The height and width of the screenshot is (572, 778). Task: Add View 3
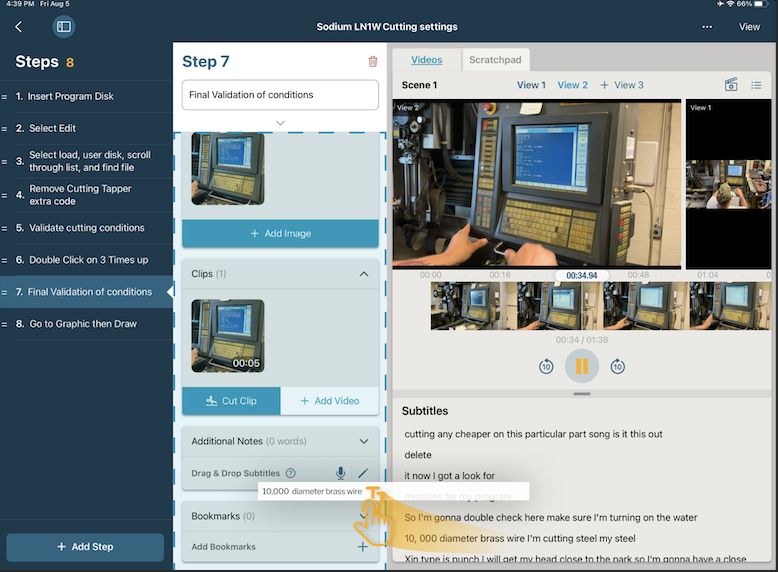[x=622, y=85]
